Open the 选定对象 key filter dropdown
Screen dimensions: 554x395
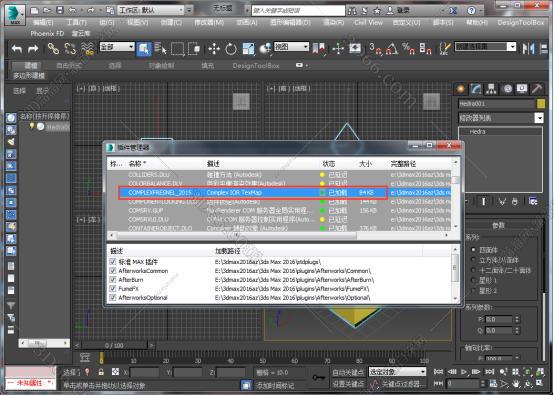tap(397, 372)
